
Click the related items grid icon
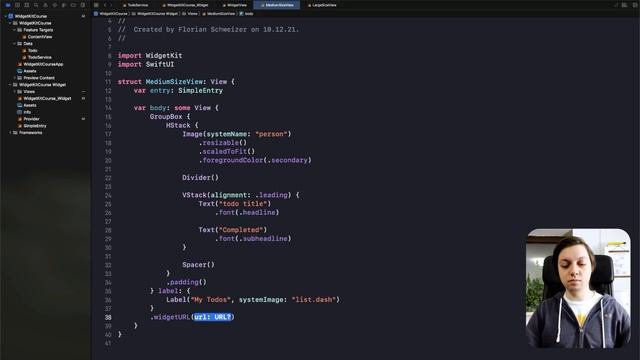96,5
